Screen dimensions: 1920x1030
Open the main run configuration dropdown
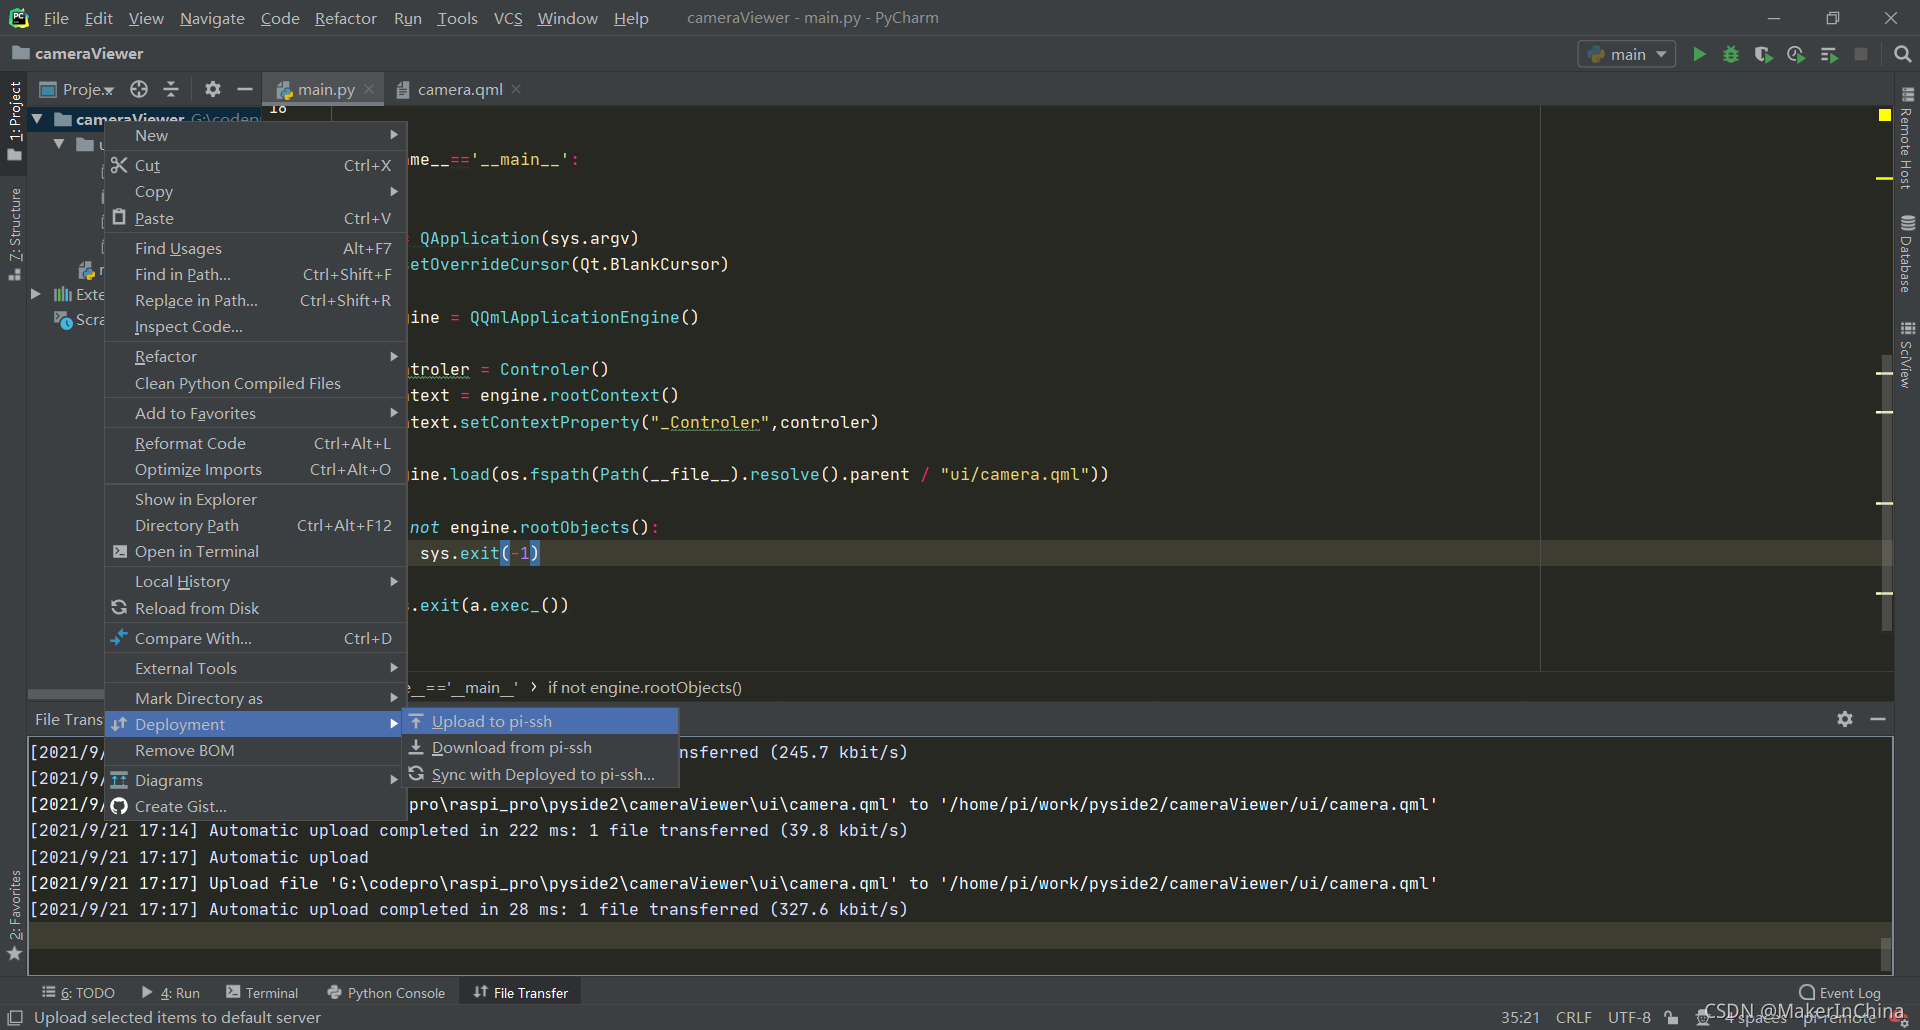[x=1627, y=54]
